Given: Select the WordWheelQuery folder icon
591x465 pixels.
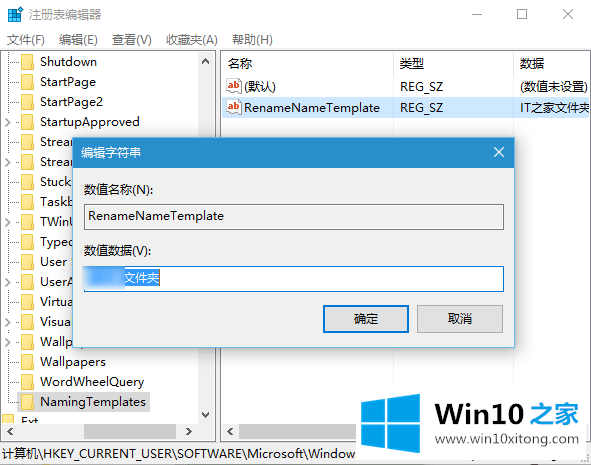Looking at the screenshot, I should point(28,382).
